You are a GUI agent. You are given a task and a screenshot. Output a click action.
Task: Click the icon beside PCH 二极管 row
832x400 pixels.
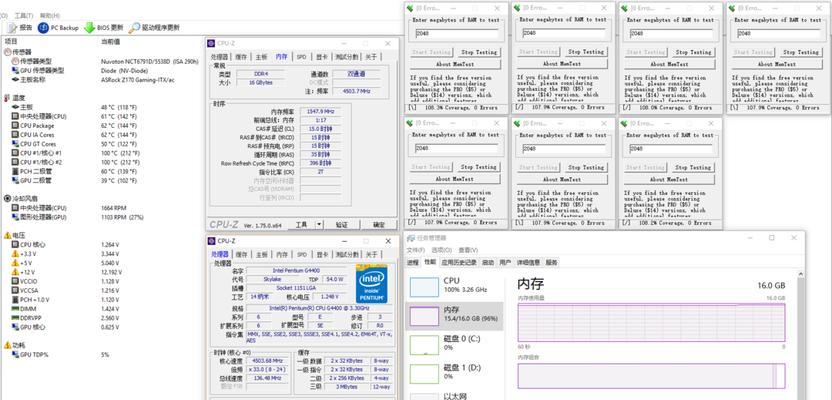(x=15, y=171)
